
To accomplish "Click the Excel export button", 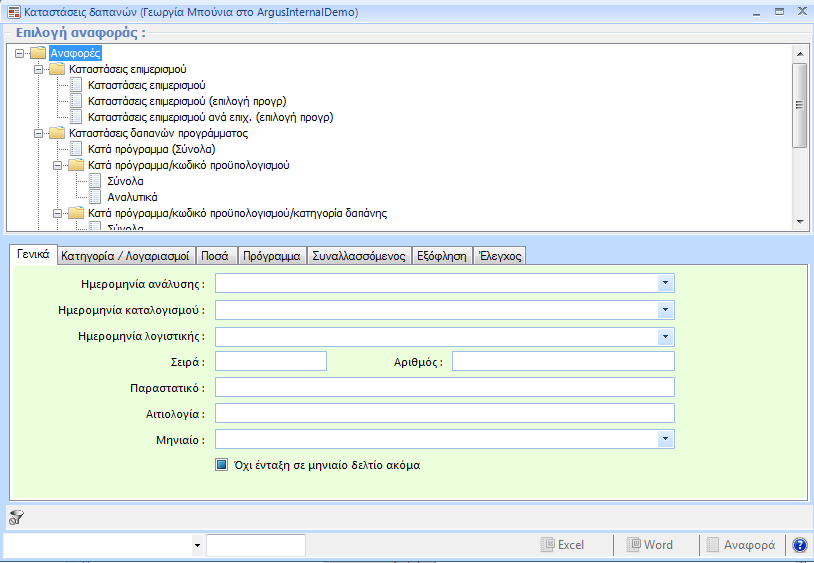I will click(562, 545).
